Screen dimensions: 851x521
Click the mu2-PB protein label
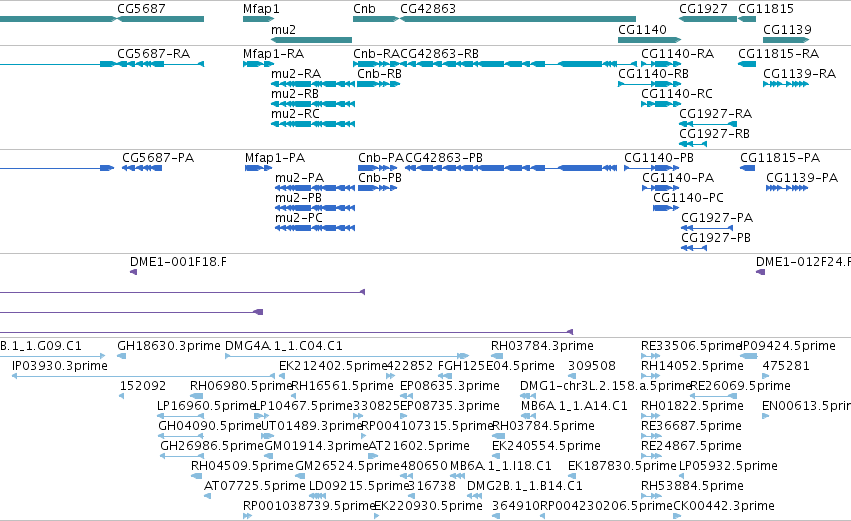(x=299, y=198)
